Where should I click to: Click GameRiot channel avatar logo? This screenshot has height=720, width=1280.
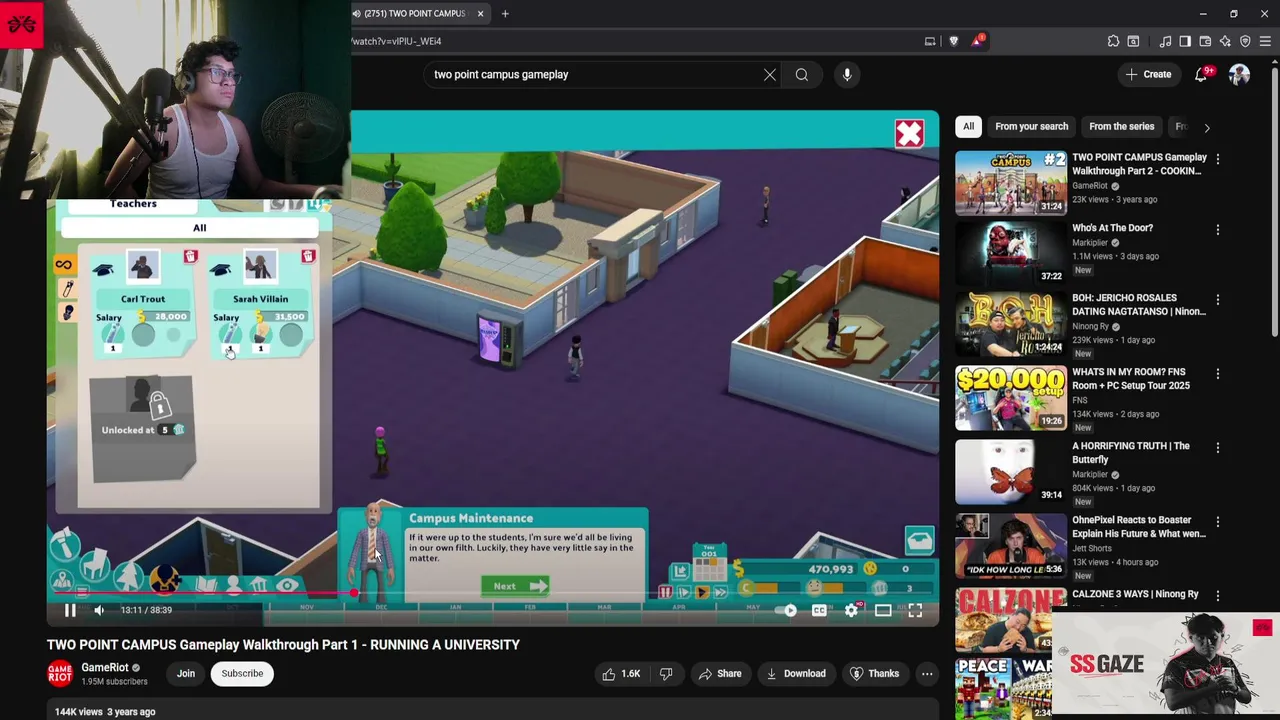pyautogui.click(x=60, y=674)
